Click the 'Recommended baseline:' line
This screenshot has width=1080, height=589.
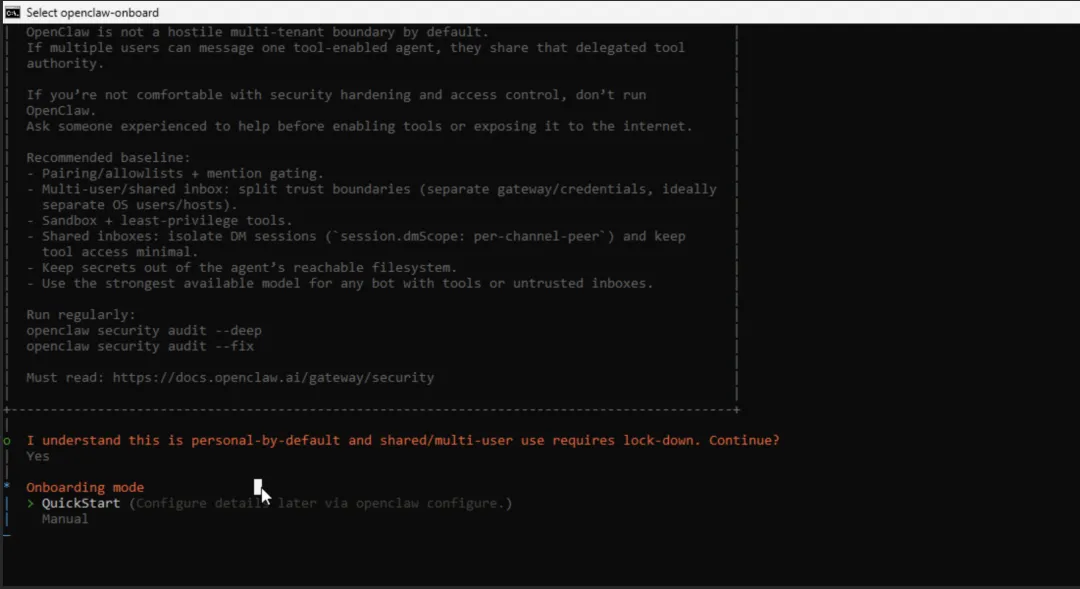point(108,157)
